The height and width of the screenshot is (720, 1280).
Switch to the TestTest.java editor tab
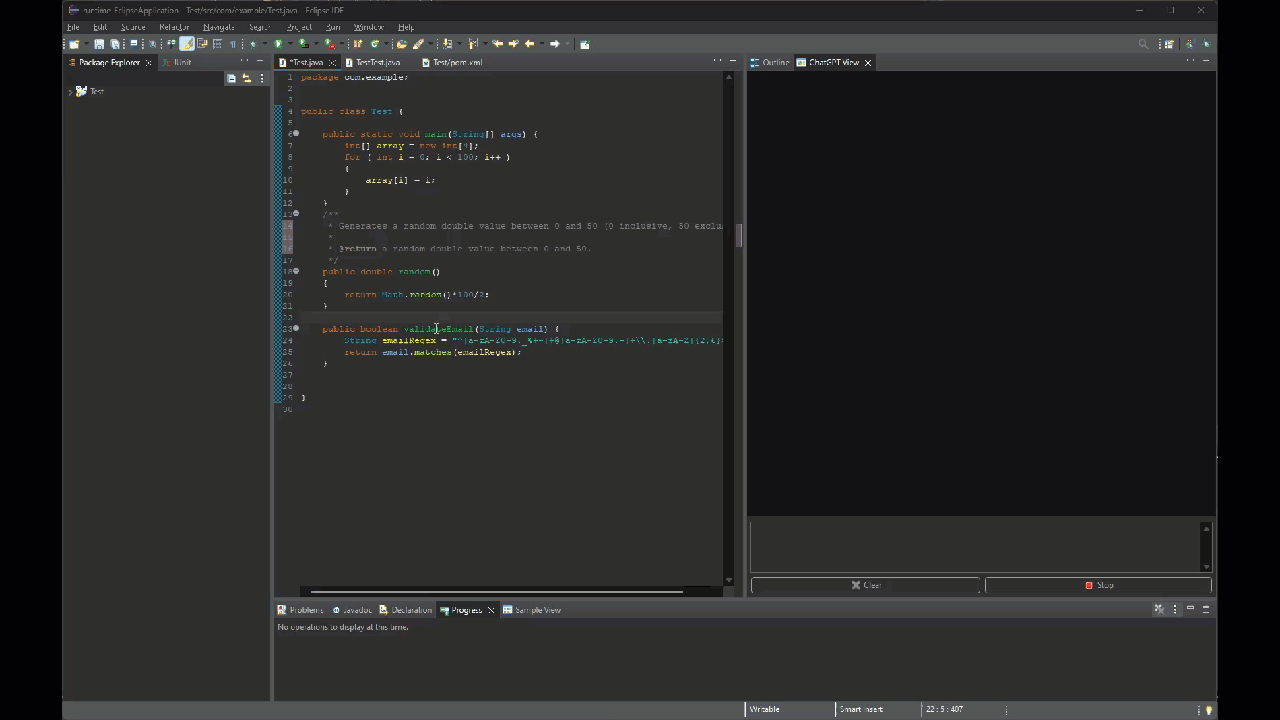point(377,62)
